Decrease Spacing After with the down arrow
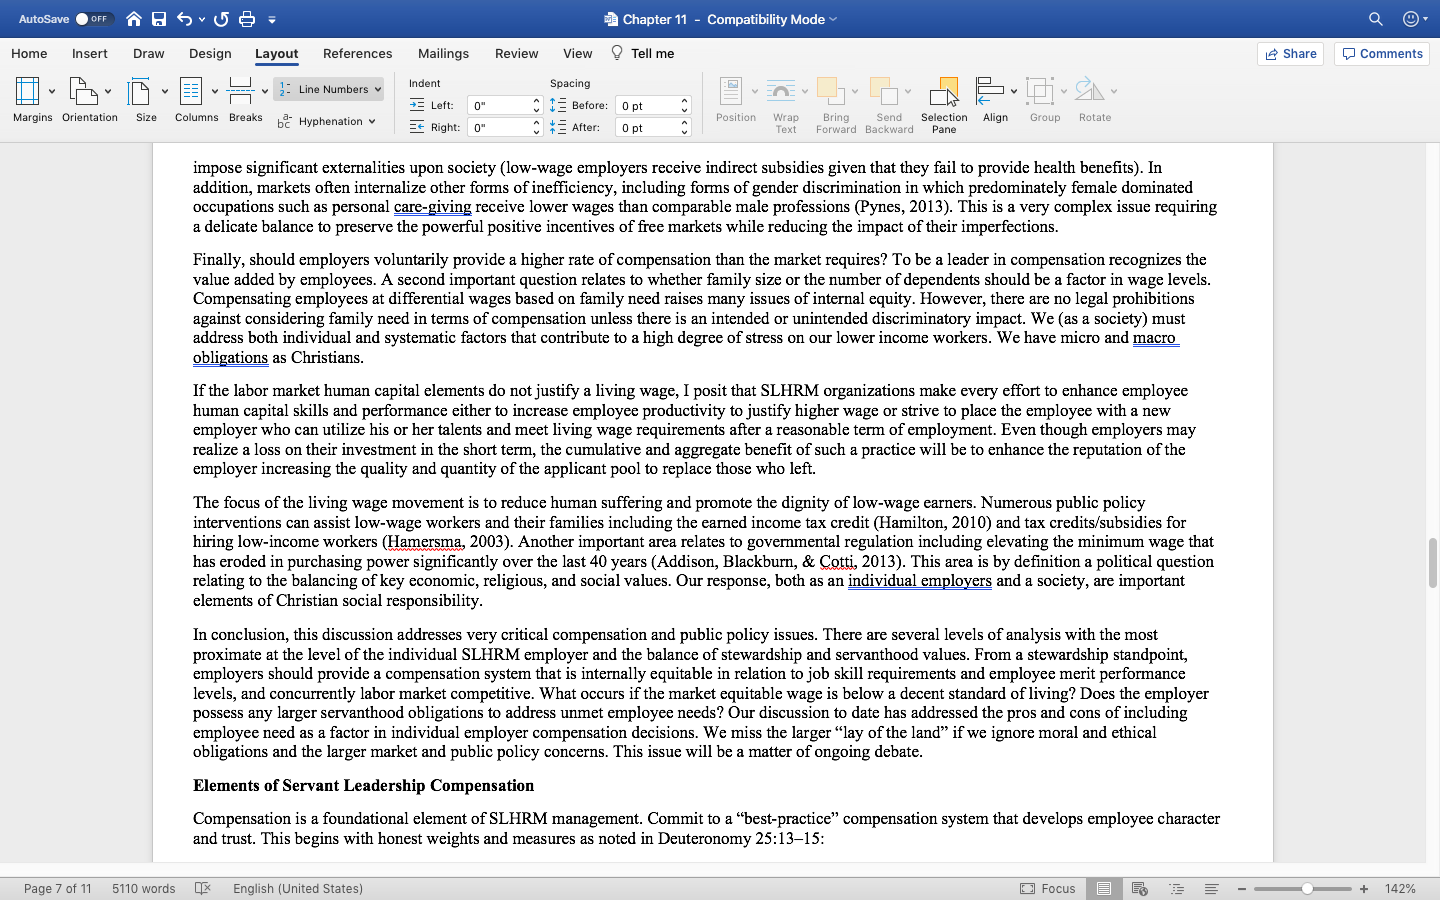This screenshot has width=1440, height=900. [x=685, y=132]
